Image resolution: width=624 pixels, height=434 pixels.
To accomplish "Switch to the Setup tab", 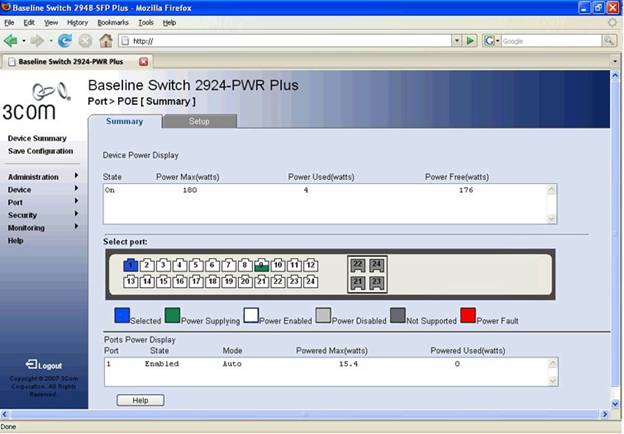I will click(199, 121).
